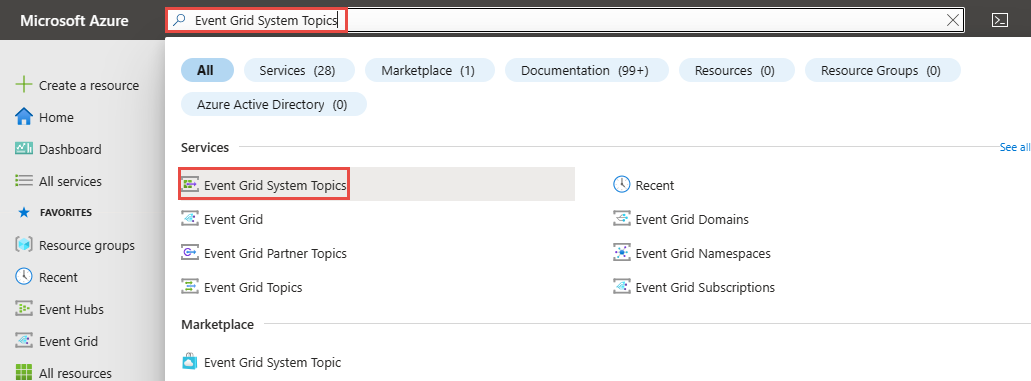Filter results by Services (28)
Screen dimensions: 1031x381
(x=299, y=70)
